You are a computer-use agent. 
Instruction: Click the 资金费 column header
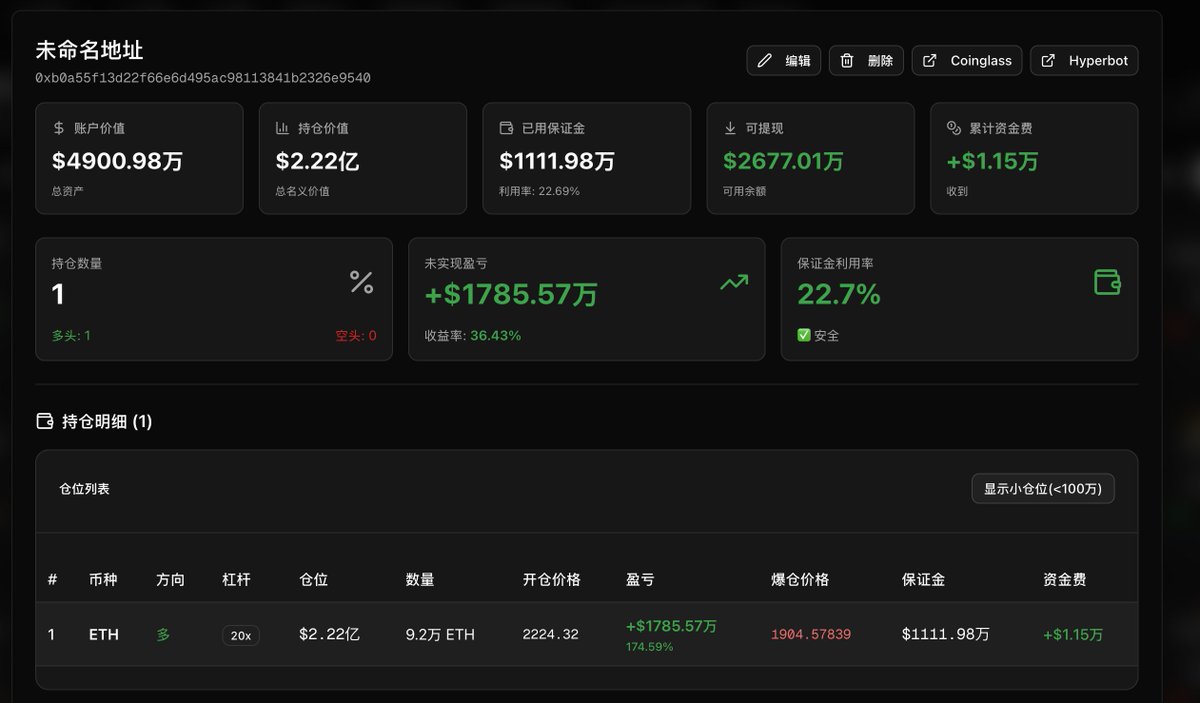point(1065,580)
